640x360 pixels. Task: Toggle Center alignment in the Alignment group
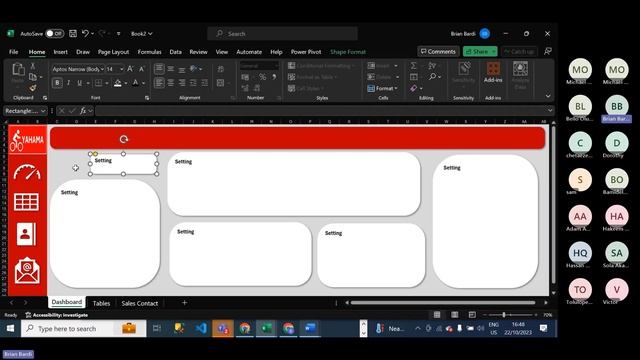pos(171,83)
